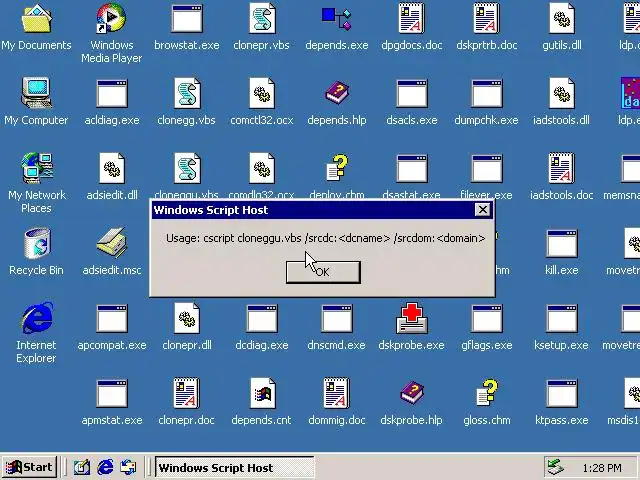Select the Windows Script Host taskbar button
This screenshot has height=480, width=640.
point(234,467)
